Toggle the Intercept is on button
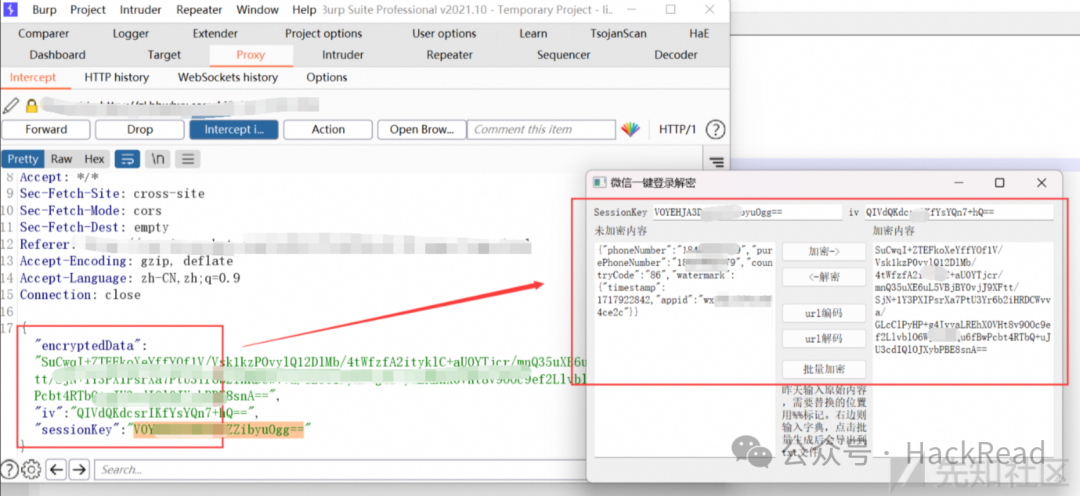The width and height of the screenshot is (1080, 496). coord(233,130)
